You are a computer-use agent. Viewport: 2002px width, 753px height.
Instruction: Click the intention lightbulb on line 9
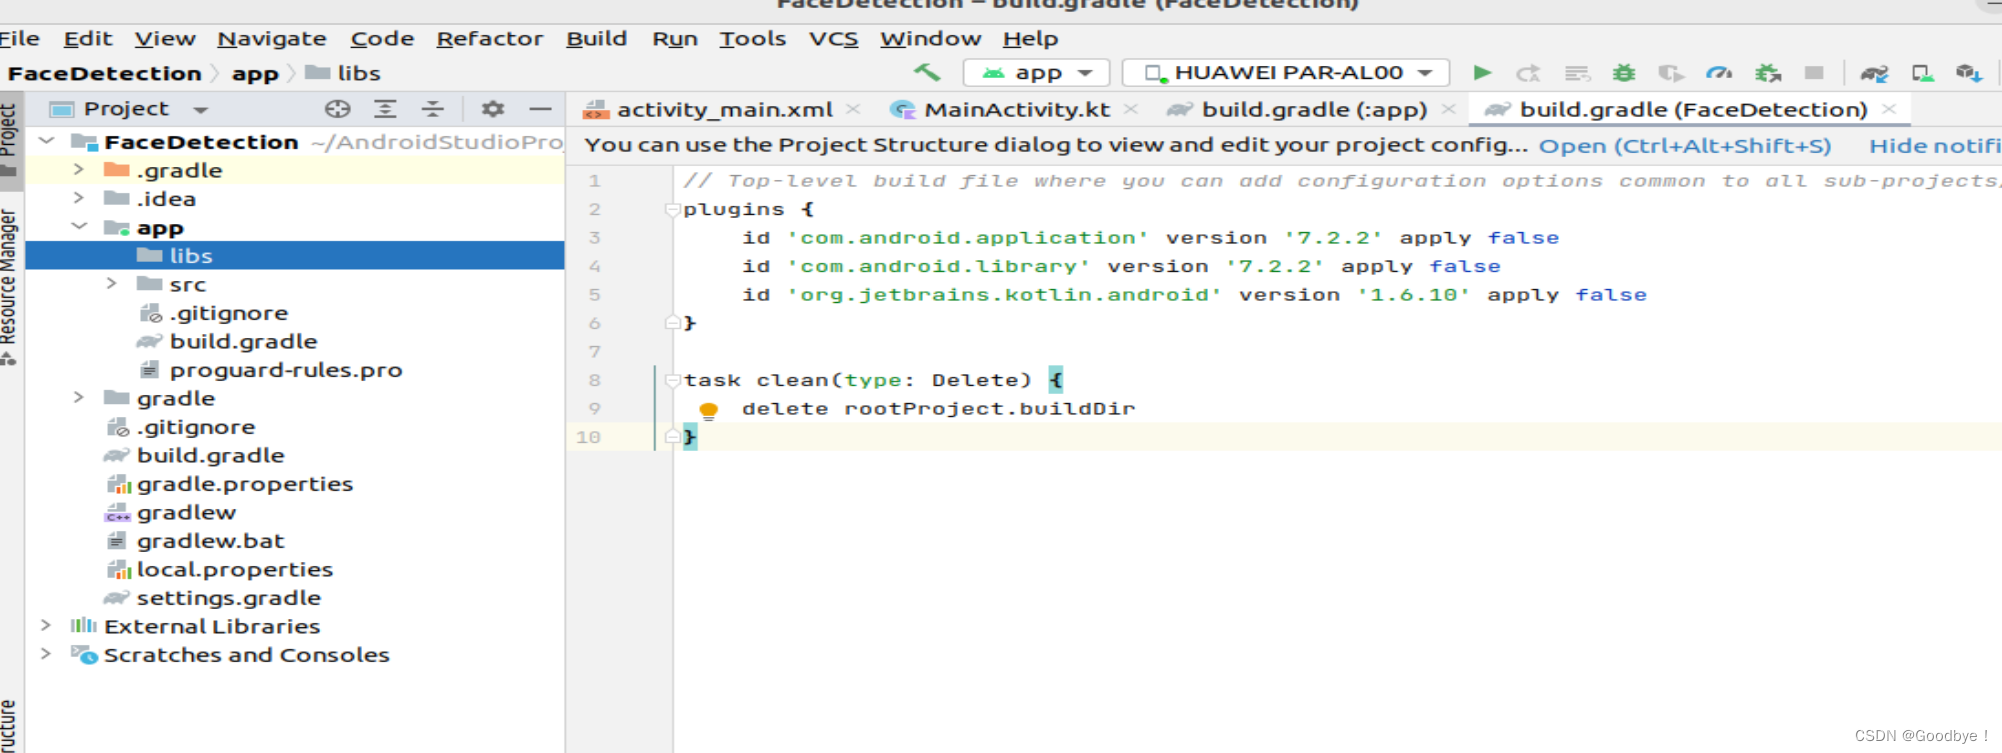[709, 410]
